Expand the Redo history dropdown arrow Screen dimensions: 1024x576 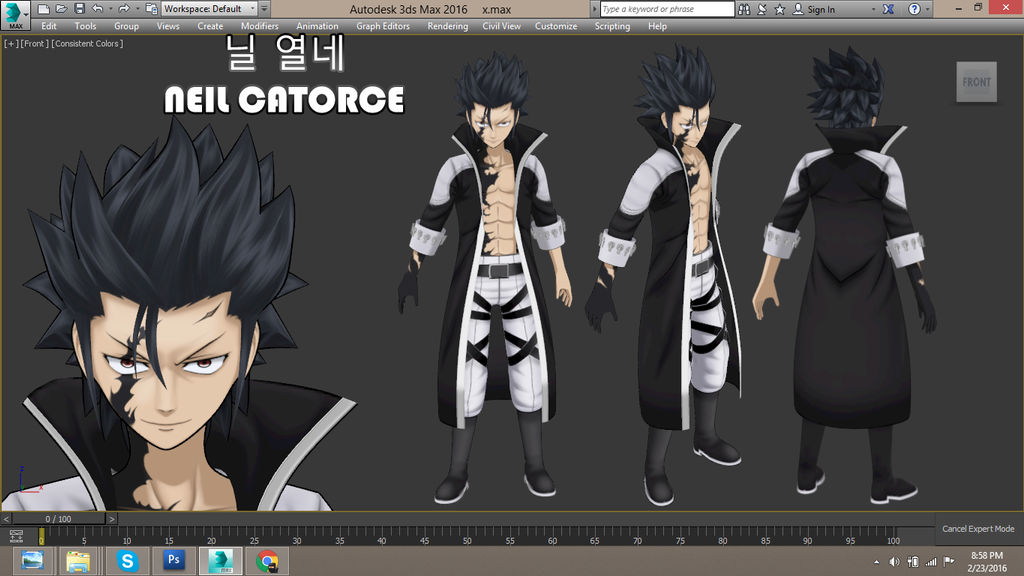136,9
